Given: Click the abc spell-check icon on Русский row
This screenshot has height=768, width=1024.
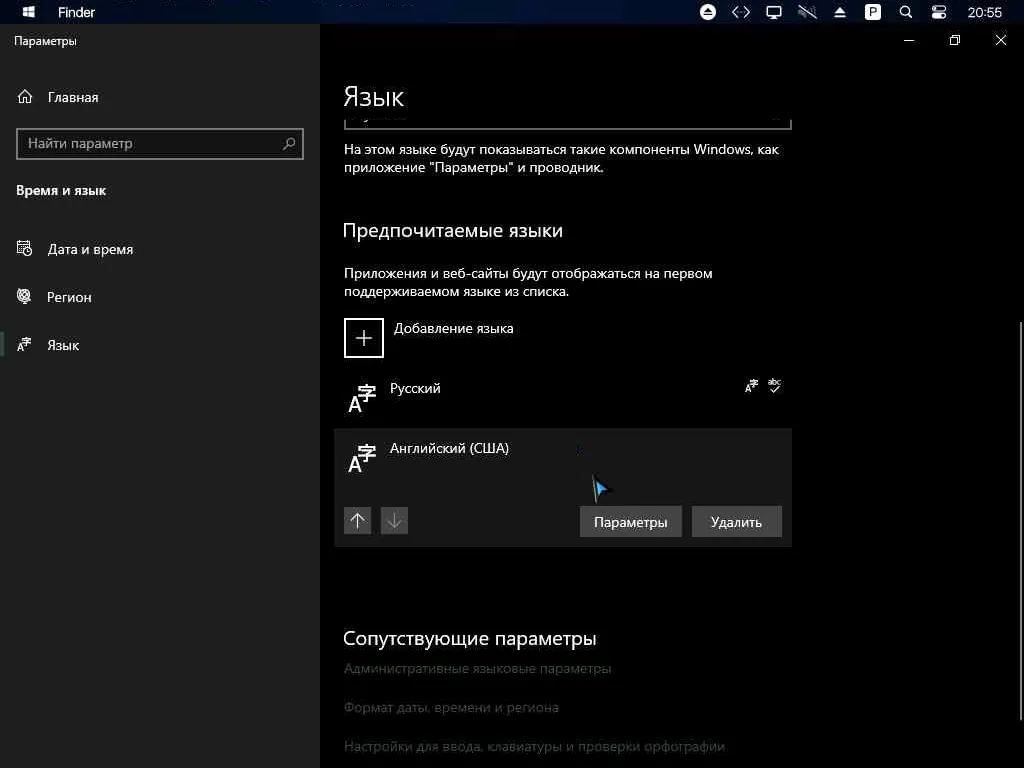Looking at the screenshot, I should pos(775,385).
